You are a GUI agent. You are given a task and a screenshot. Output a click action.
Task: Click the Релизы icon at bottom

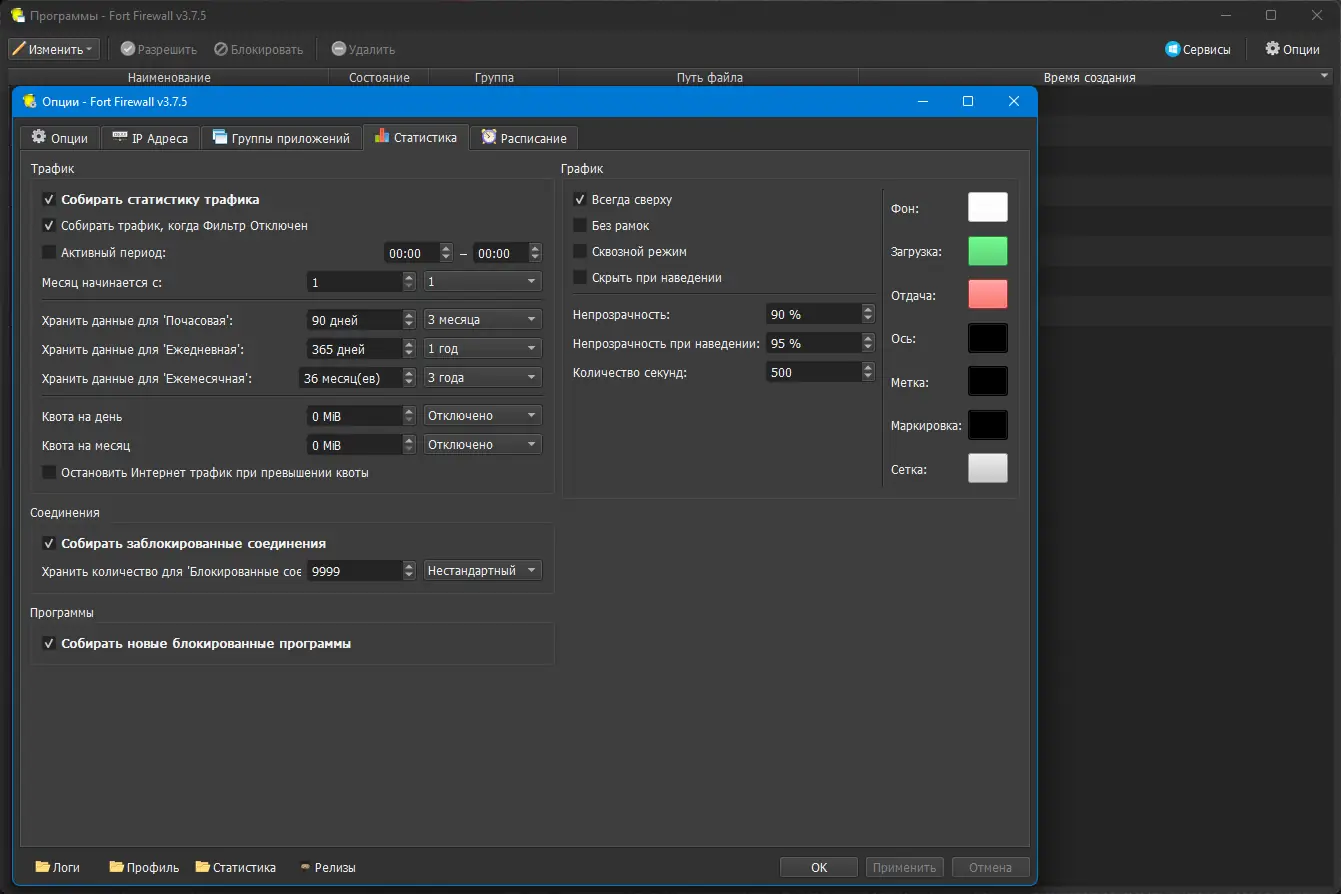point(328,867)
